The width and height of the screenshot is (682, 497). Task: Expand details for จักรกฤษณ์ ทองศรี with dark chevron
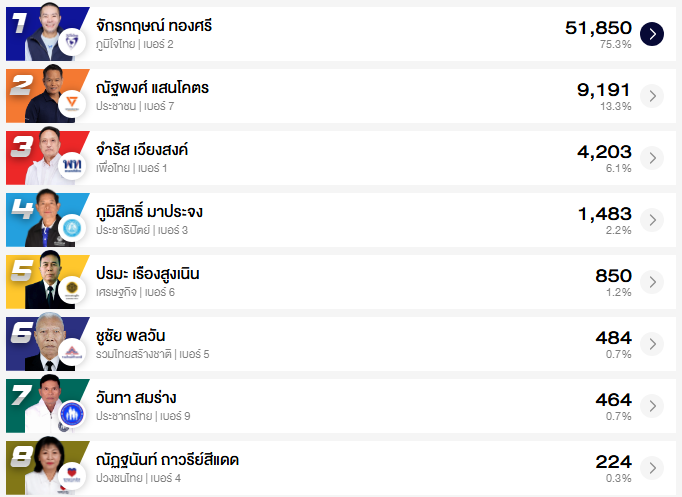652,34
